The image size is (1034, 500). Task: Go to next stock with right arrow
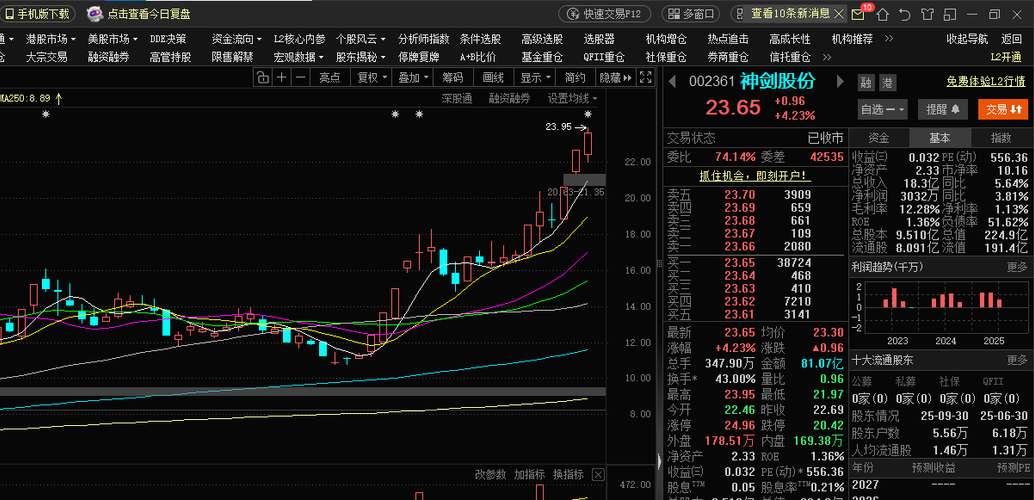coord(840,82)
